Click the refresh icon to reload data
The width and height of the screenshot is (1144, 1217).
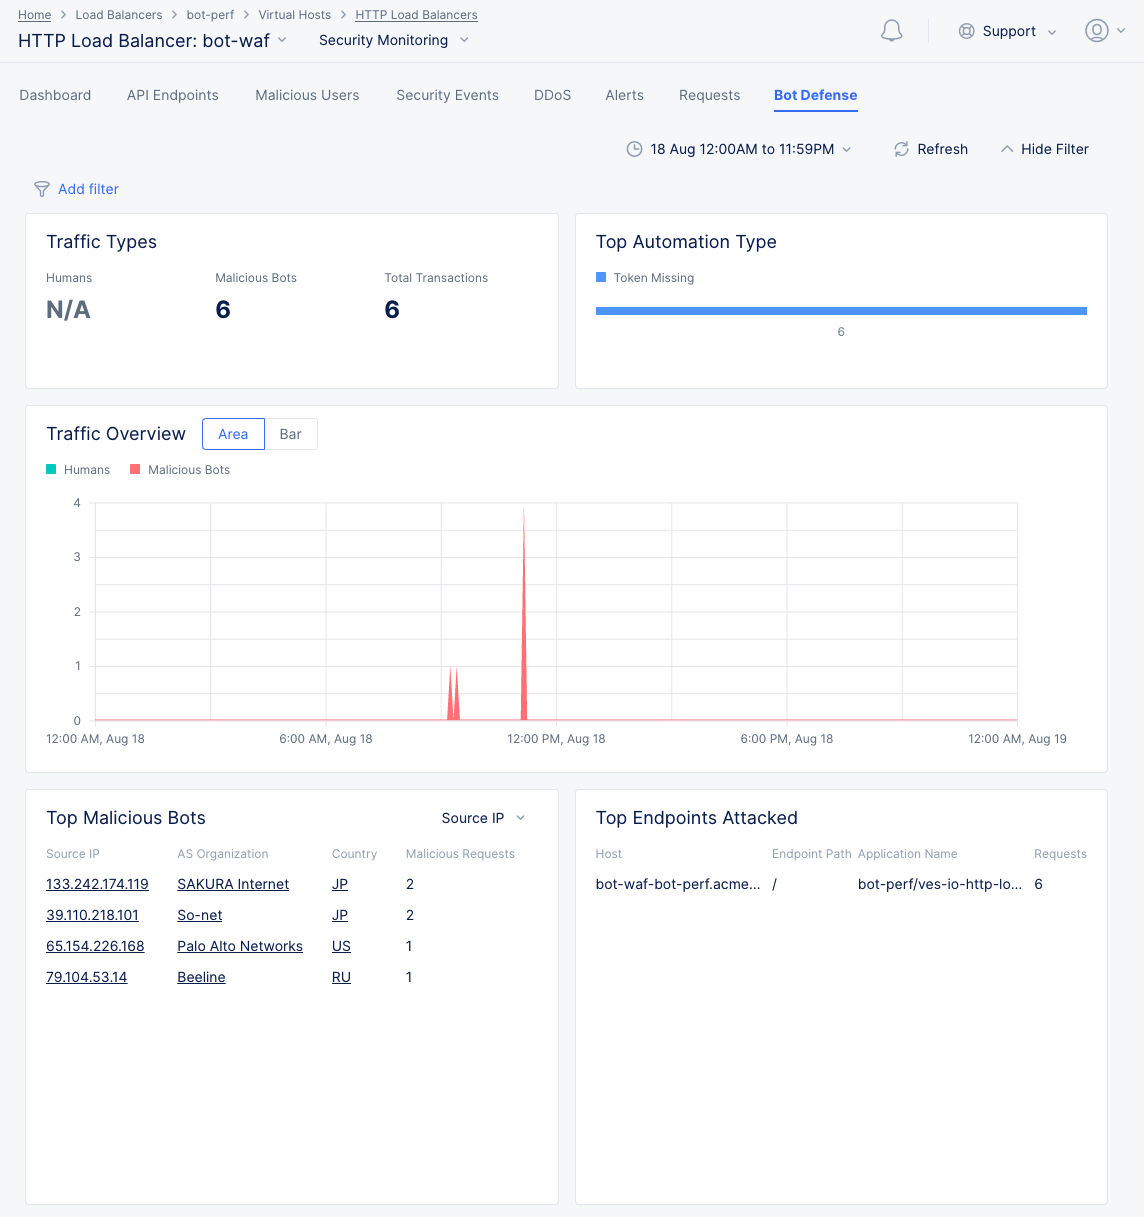[x=901, y=148]
